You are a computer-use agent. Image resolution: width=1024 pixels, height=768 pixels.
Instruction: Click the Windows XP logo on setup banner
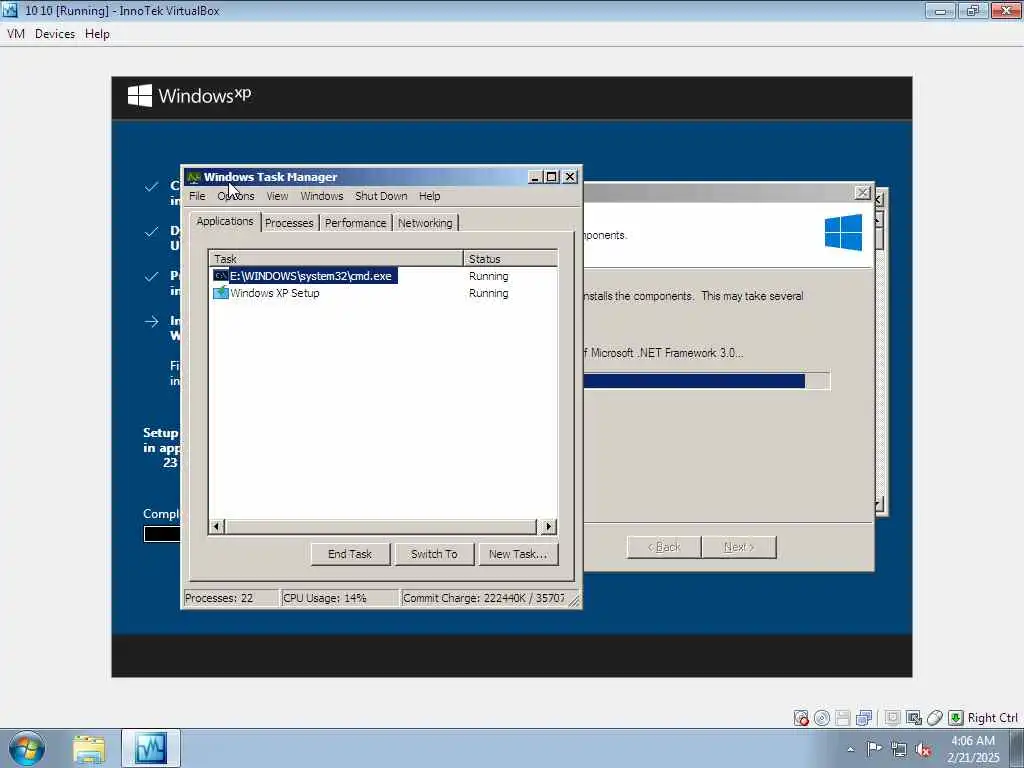tap(189, 96)
